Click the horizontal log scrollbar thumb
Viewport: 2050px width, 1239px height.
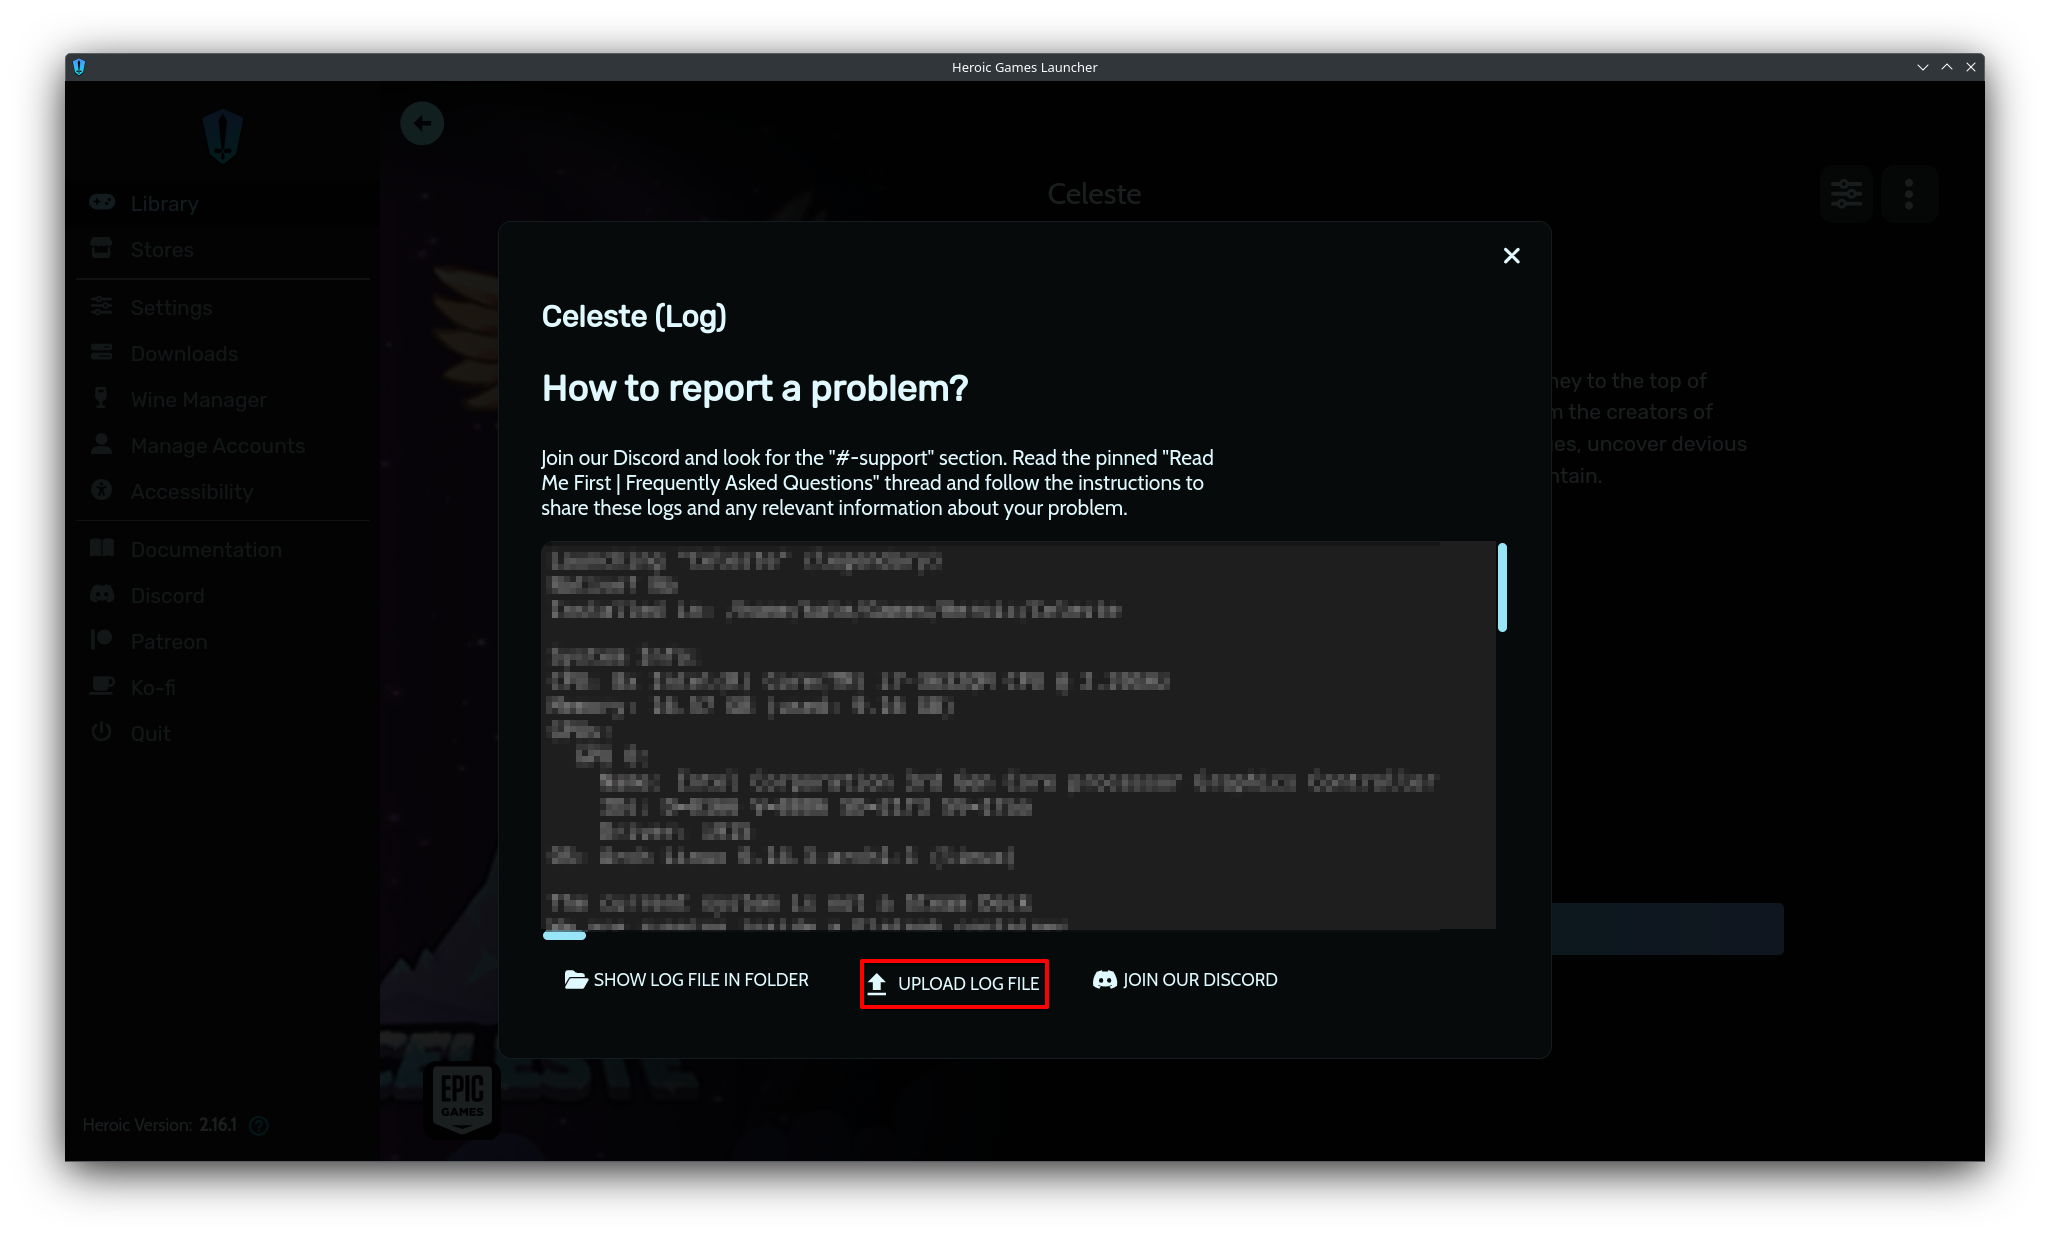(x=564, y=936)
